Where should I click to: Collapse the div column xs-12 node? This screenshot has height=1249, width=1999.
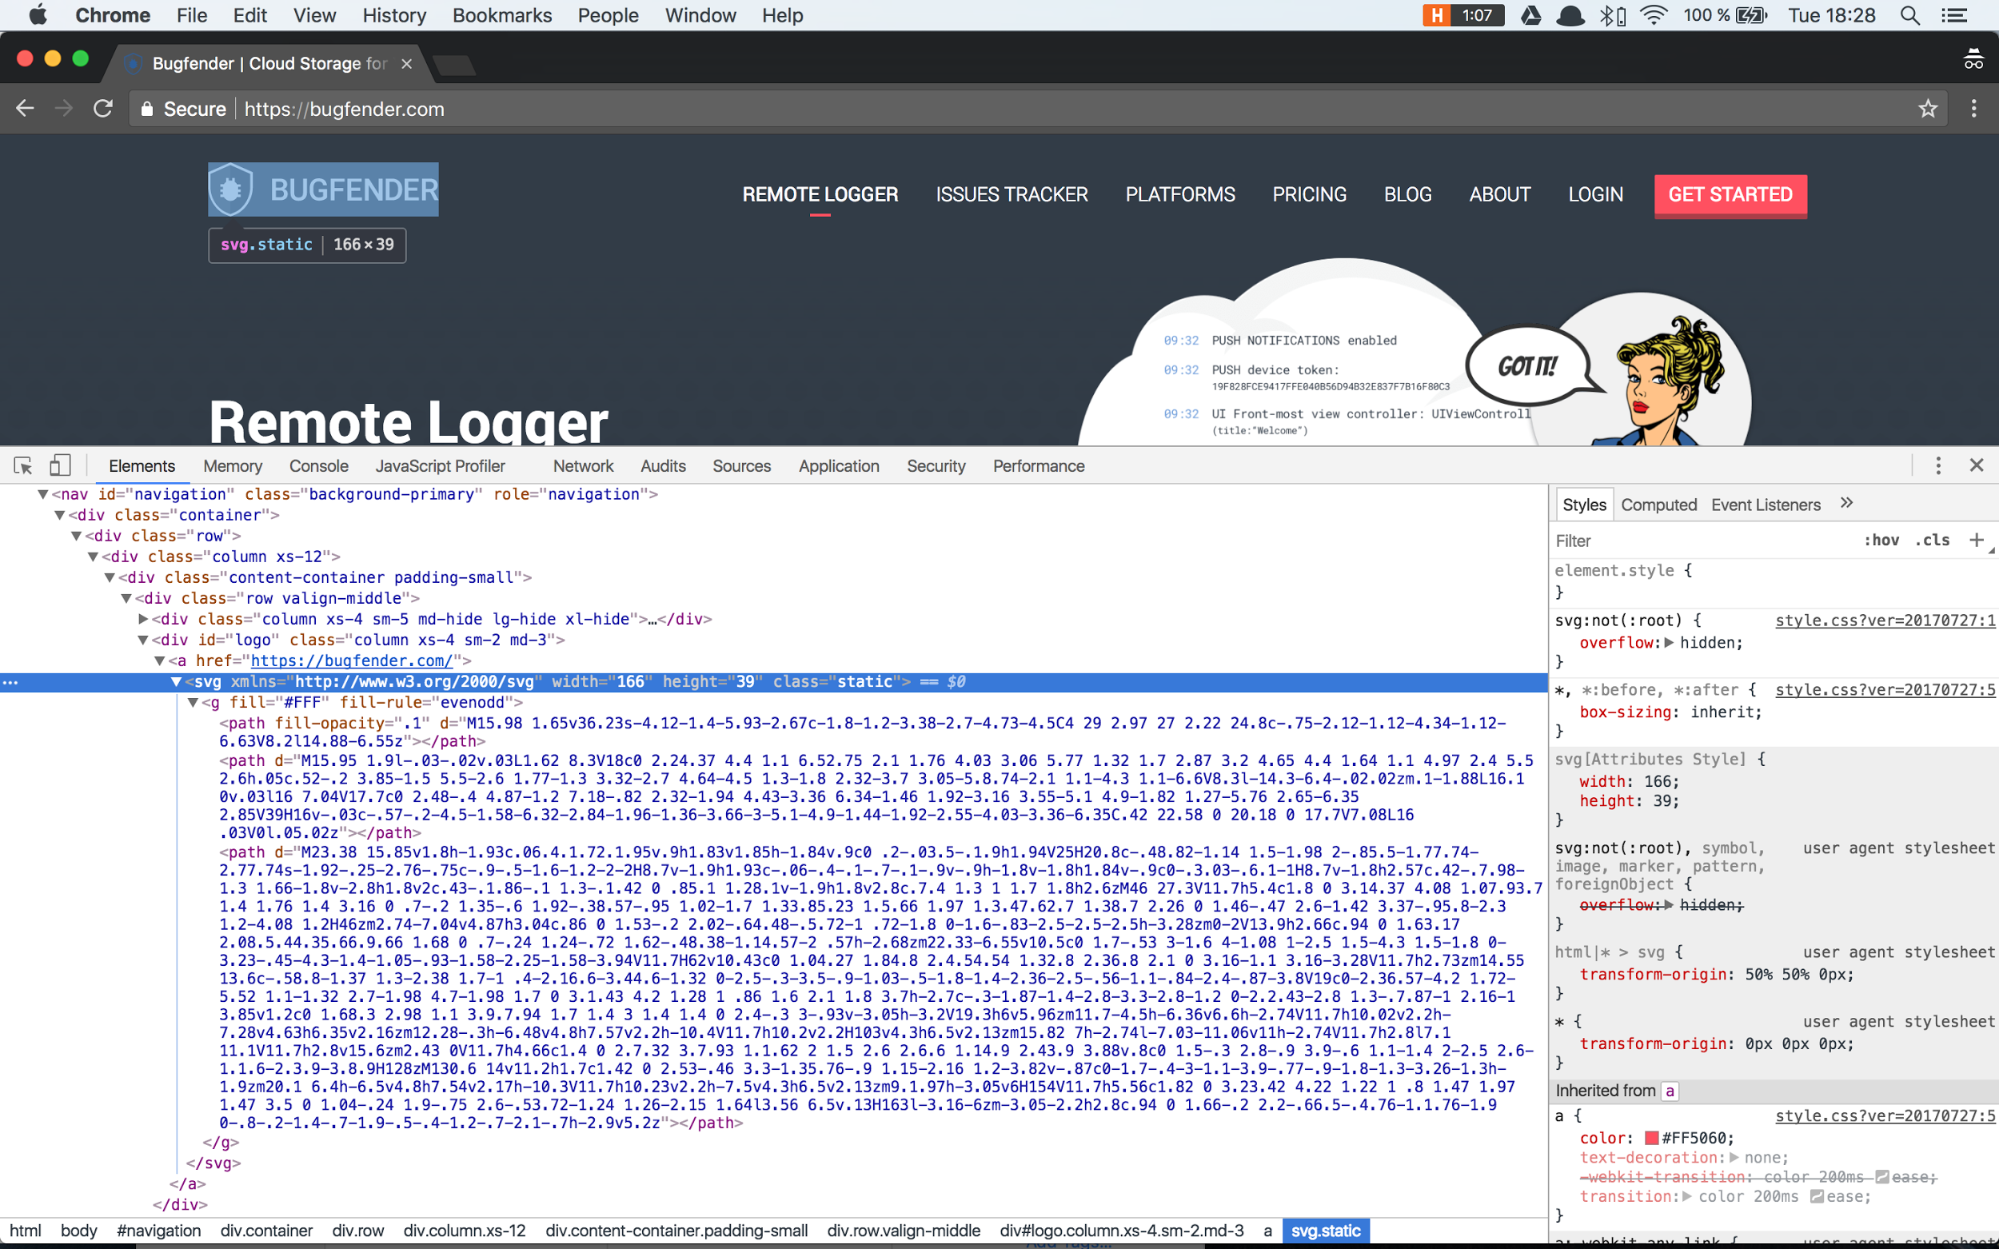(93, 557)
